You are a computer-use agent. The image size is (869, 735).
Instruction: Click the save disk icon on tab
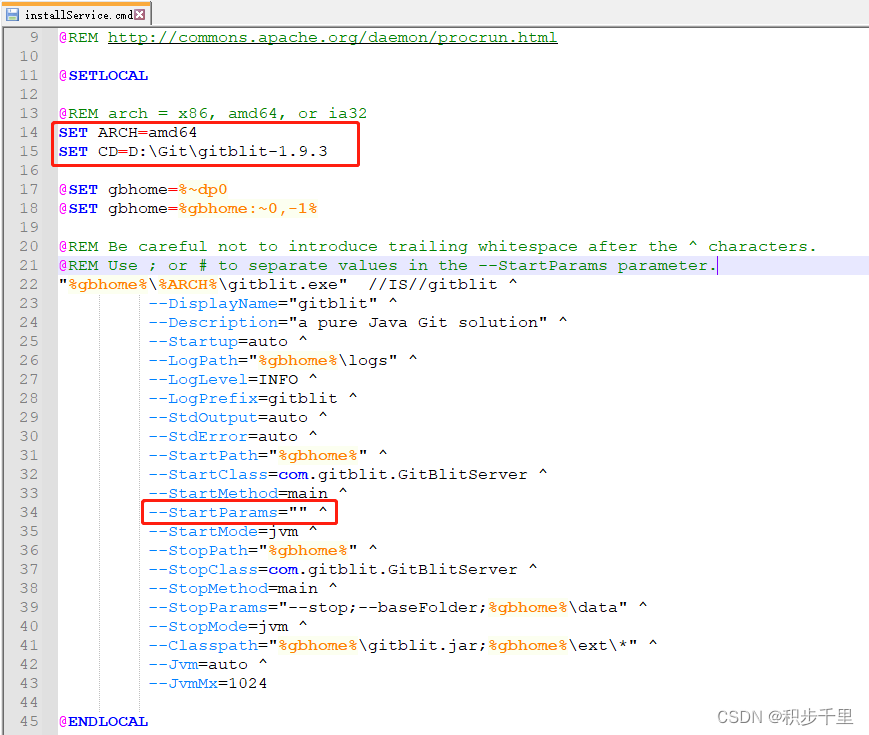tap(12, 14)
